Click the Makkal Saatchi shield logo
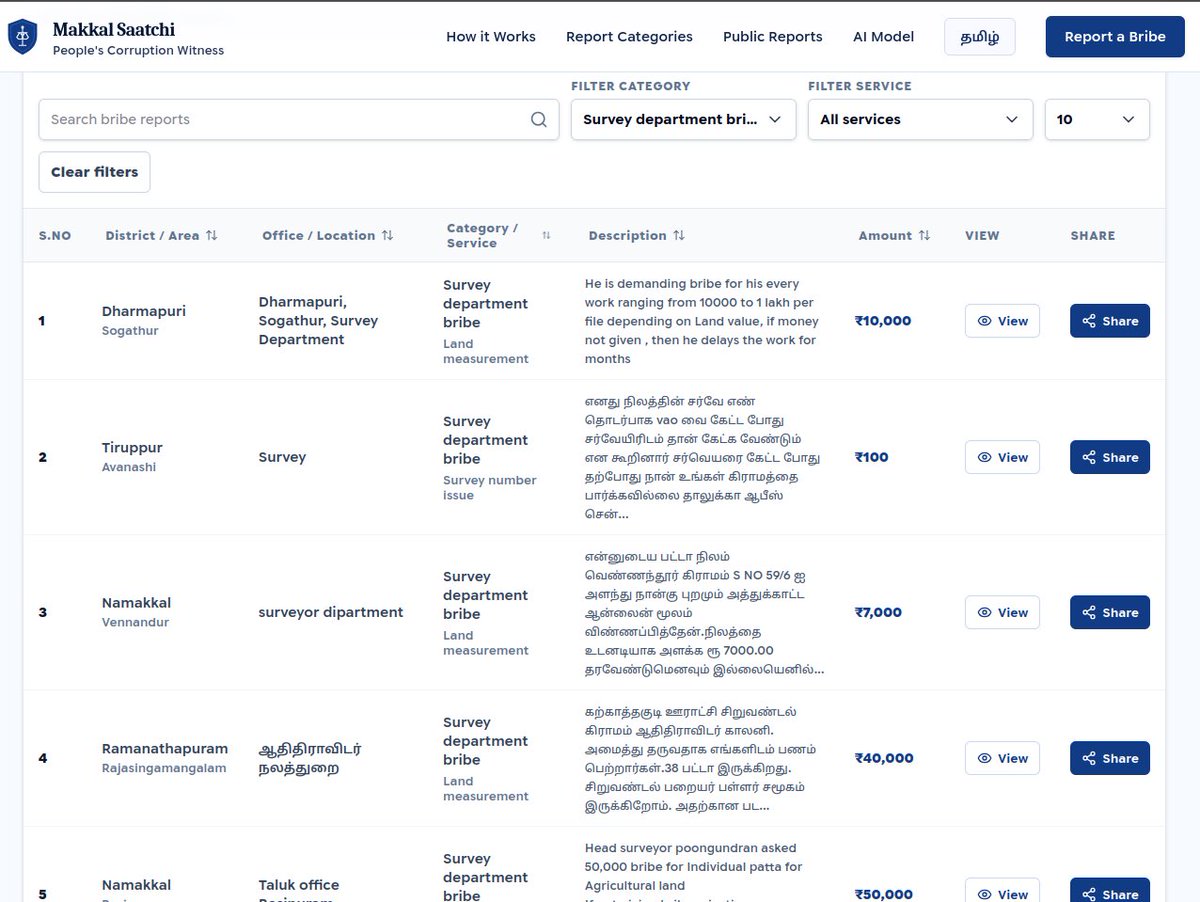 22,36
